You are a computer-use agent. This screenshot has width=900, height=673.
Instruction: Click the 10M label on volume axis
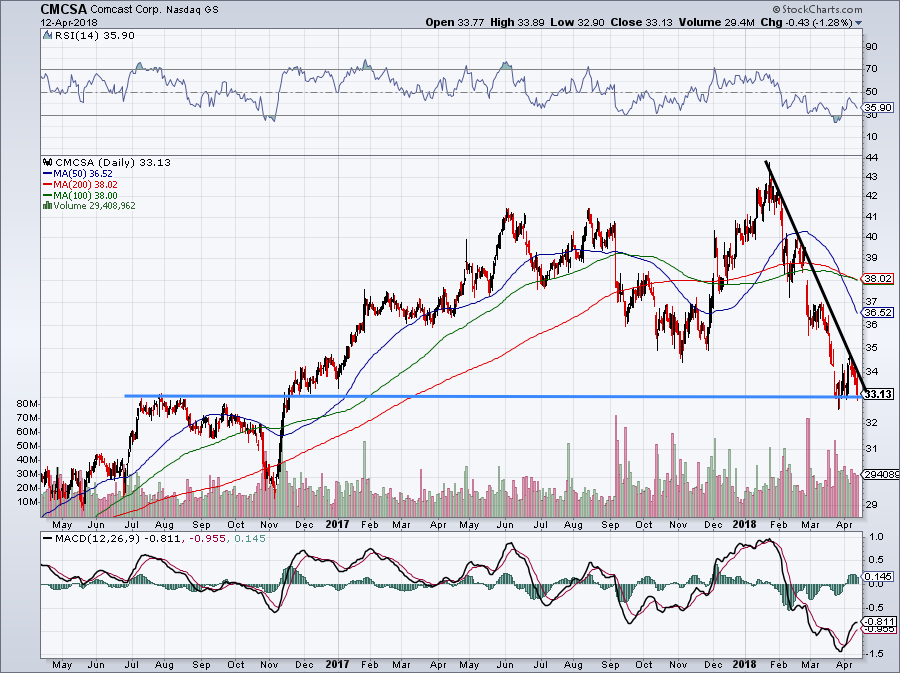pos(28,502)
